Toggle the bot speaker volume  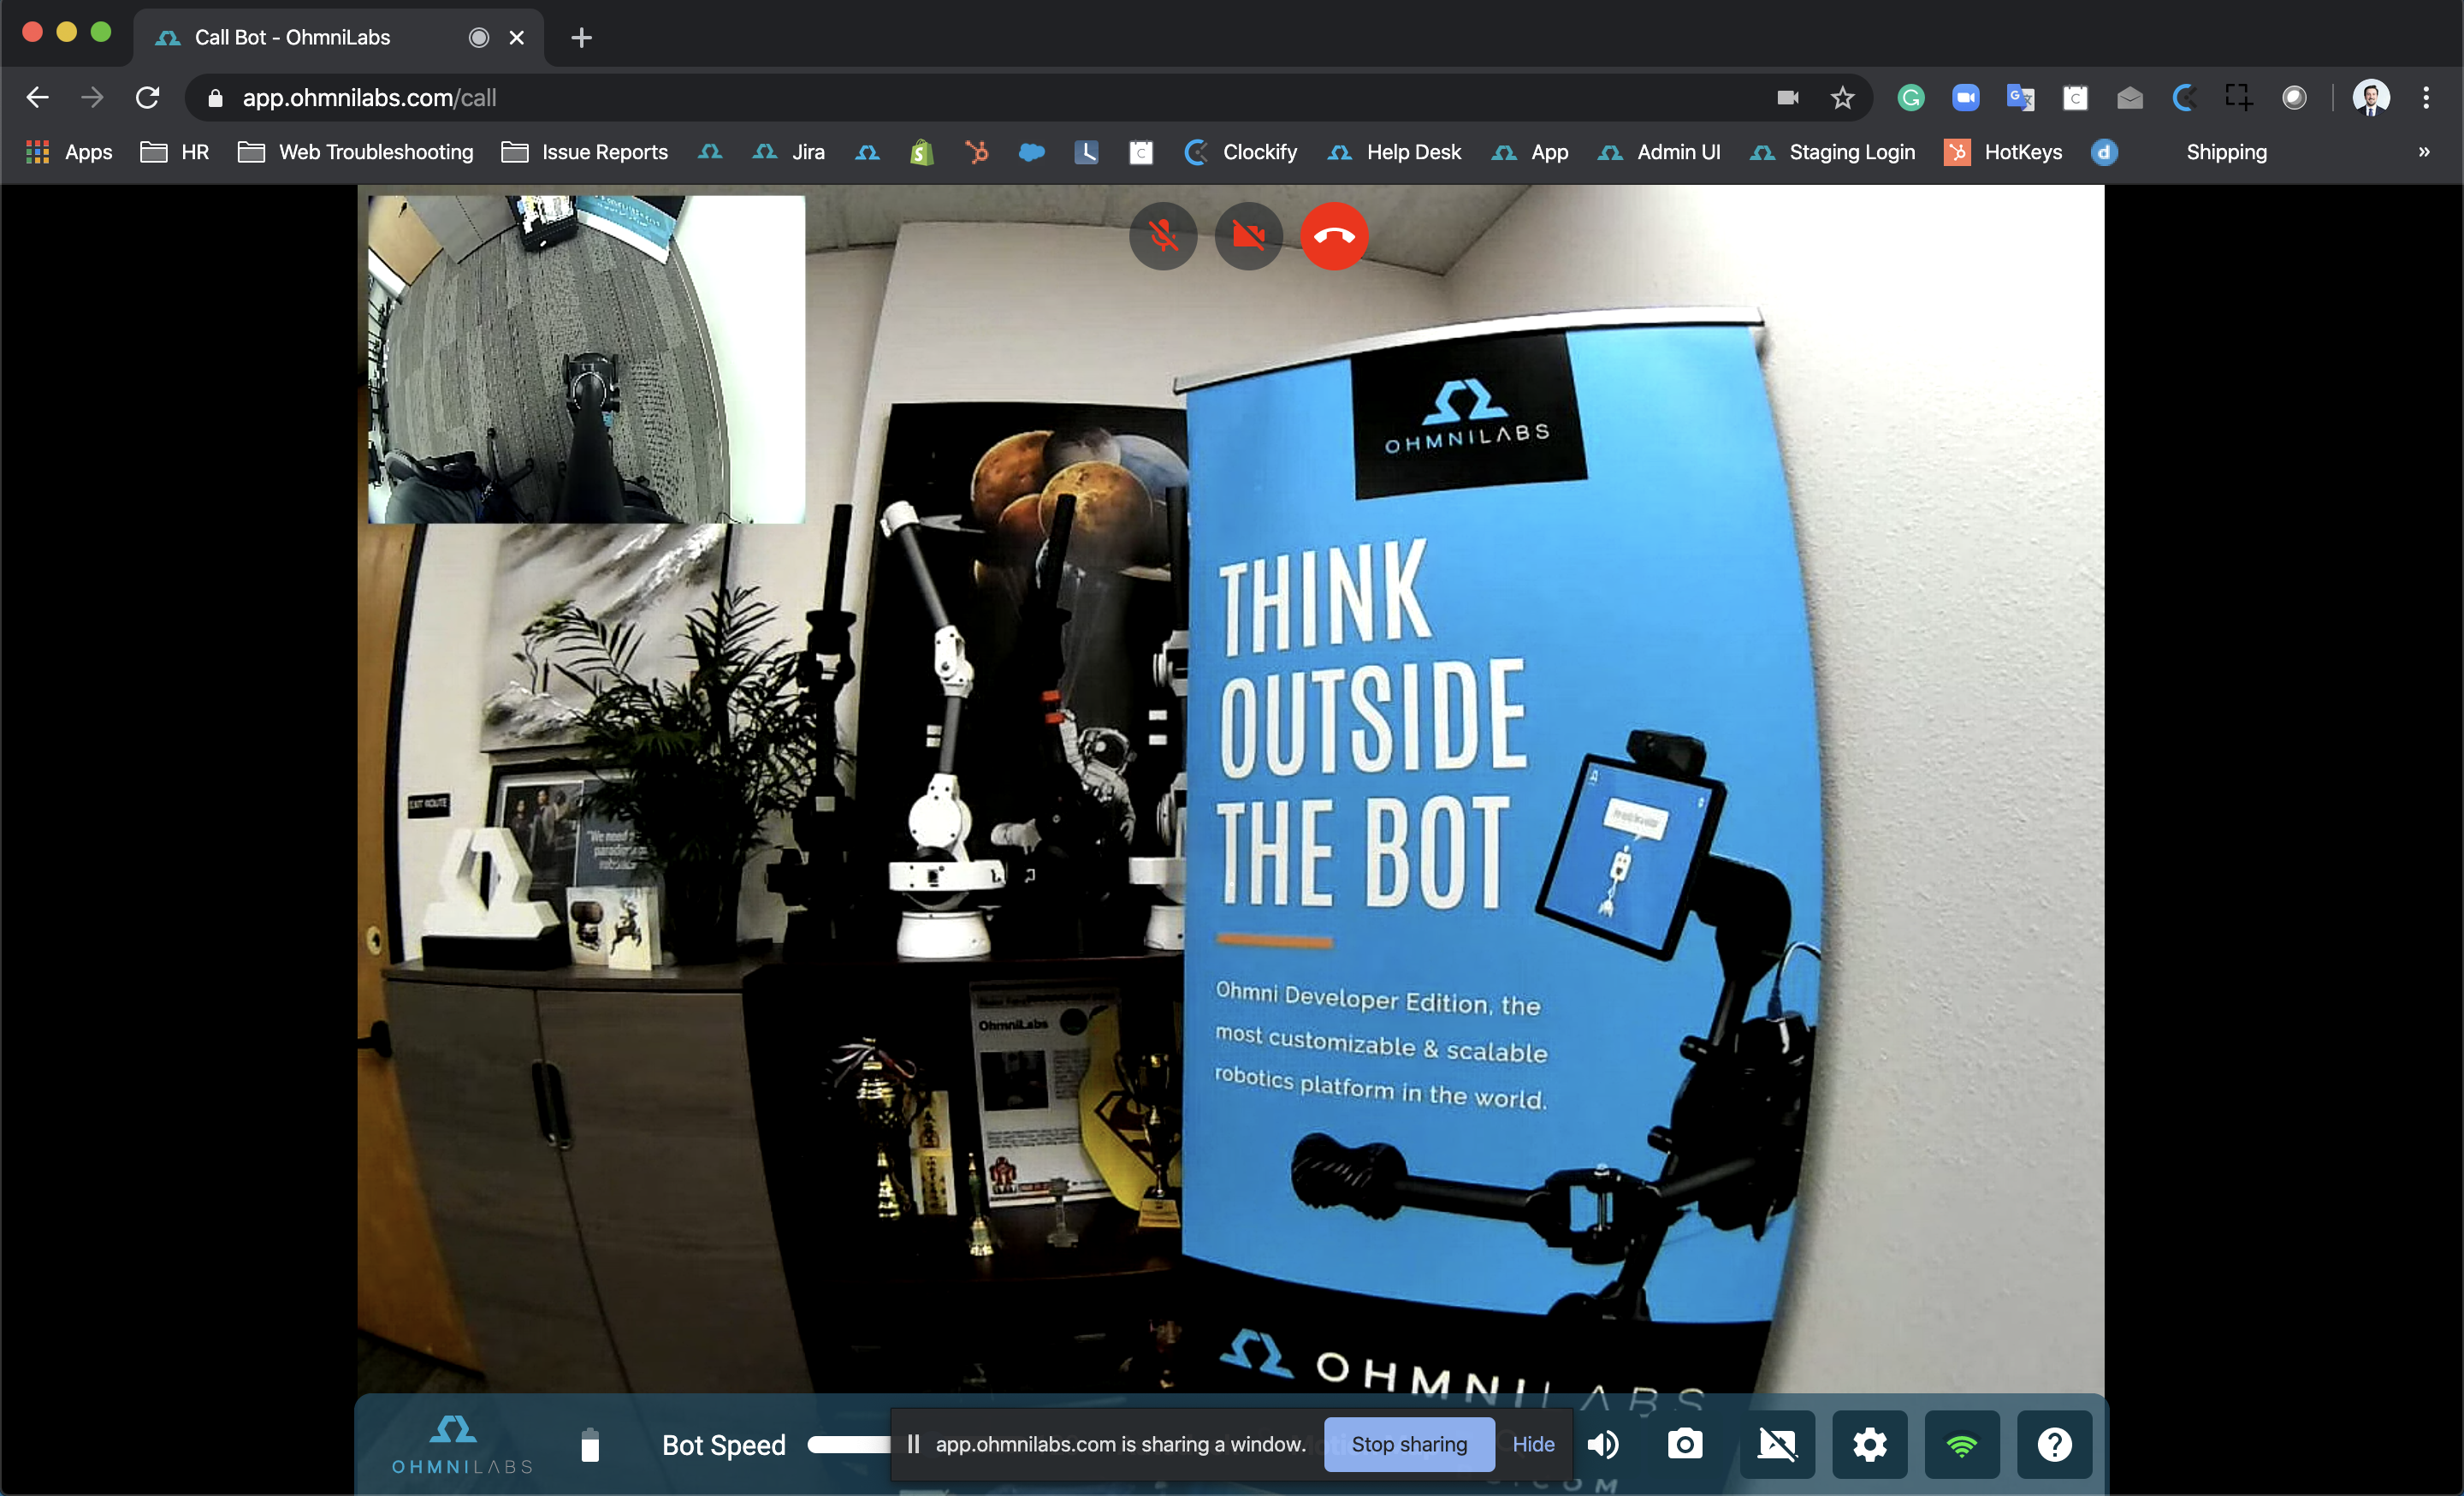pyautogui.click(x=1603, y=1444)
